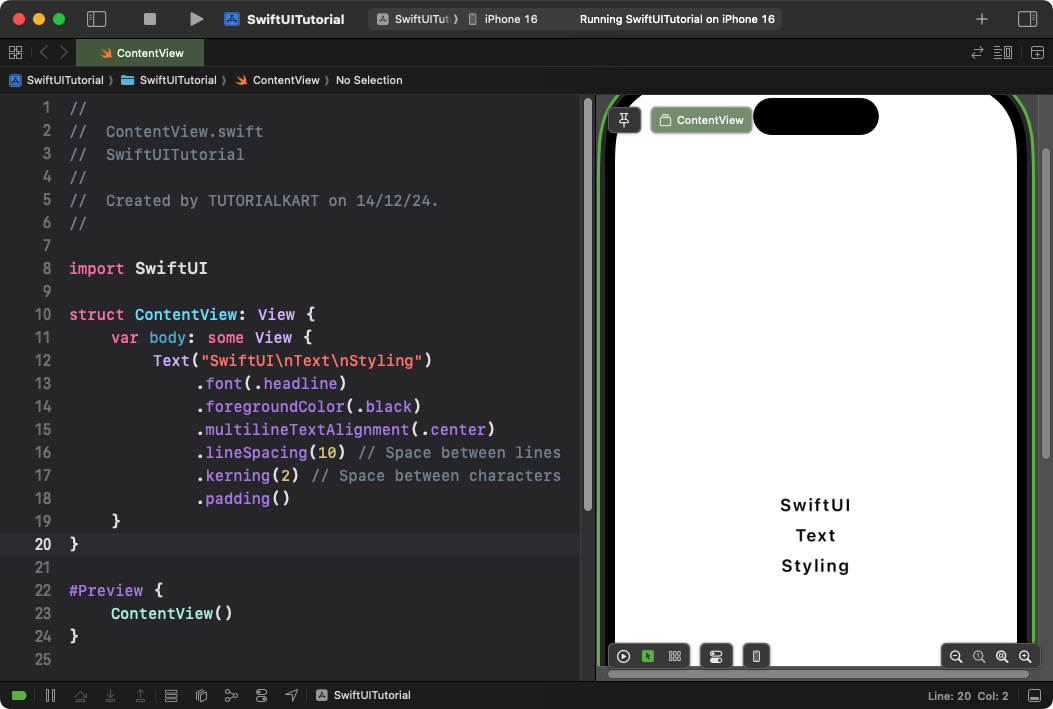1053x709 pixels.
Task: Open SwiftUITutorial project in the jump bar
Action: pyautogui.click(x=57, y=80)
